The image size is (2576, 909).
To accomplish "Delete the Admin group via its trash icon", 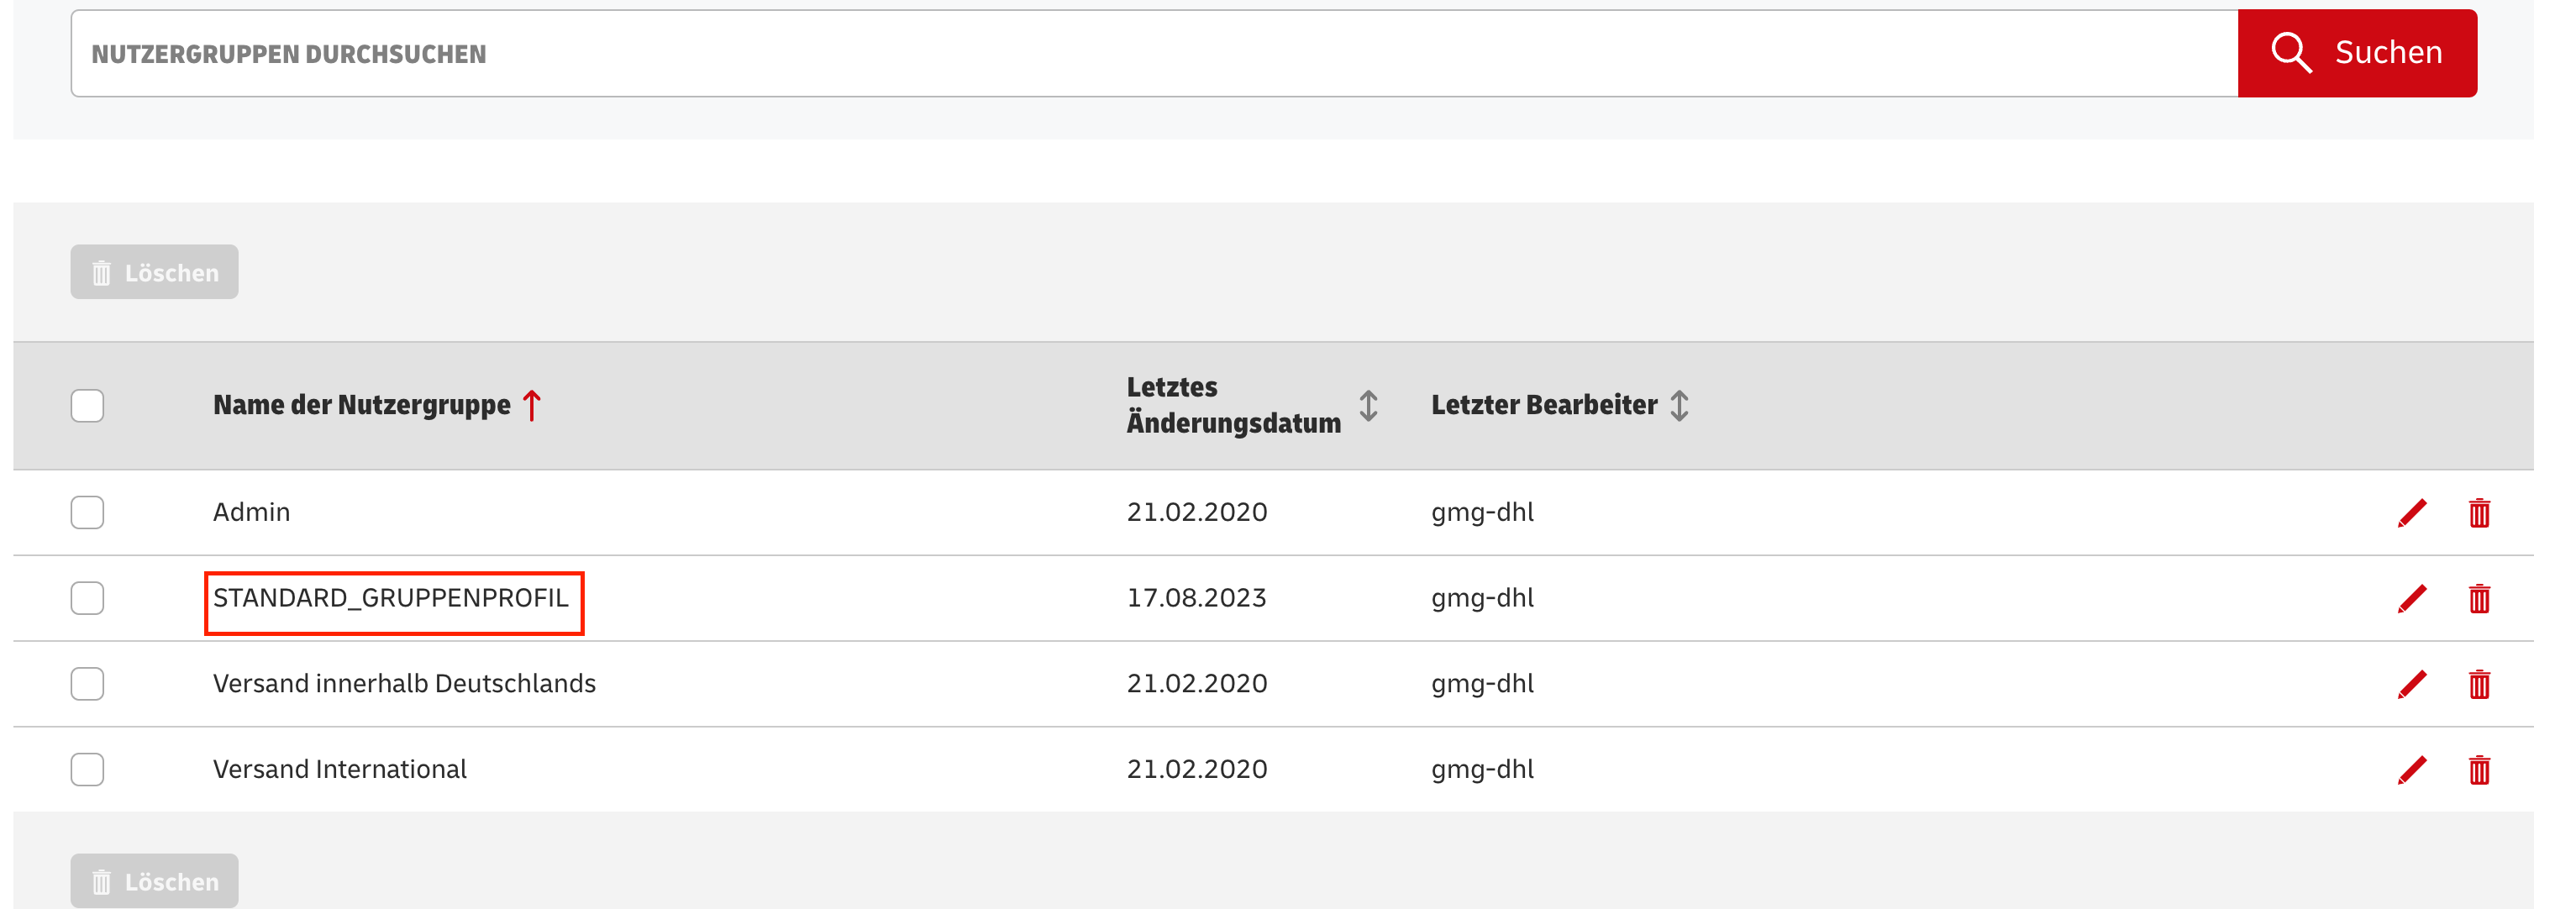I will tap(2479, 512).
